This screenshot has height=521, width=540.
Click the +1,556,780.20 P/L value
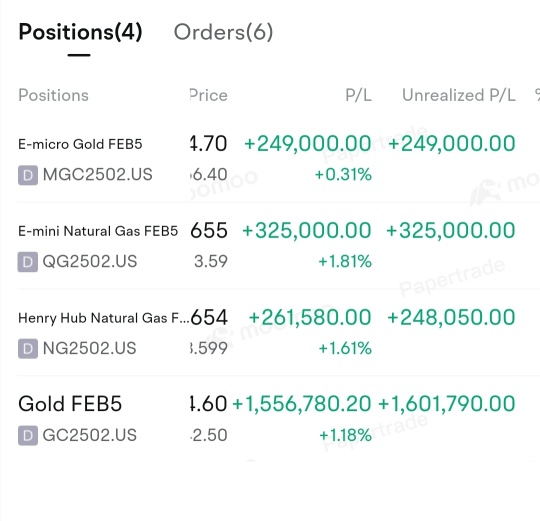coord(302,404)
